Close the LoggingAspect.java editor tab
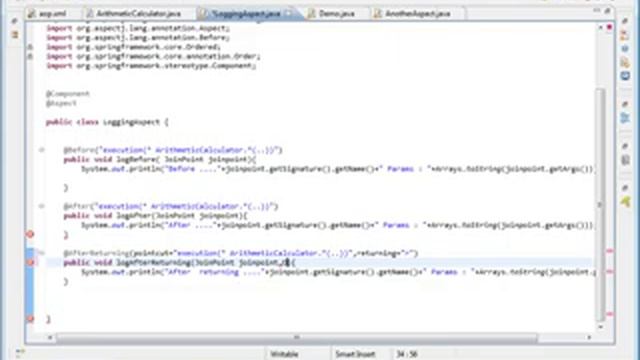The width and height of the screenshot is (640, 360). pyautogui.click(x=289, y=13)
